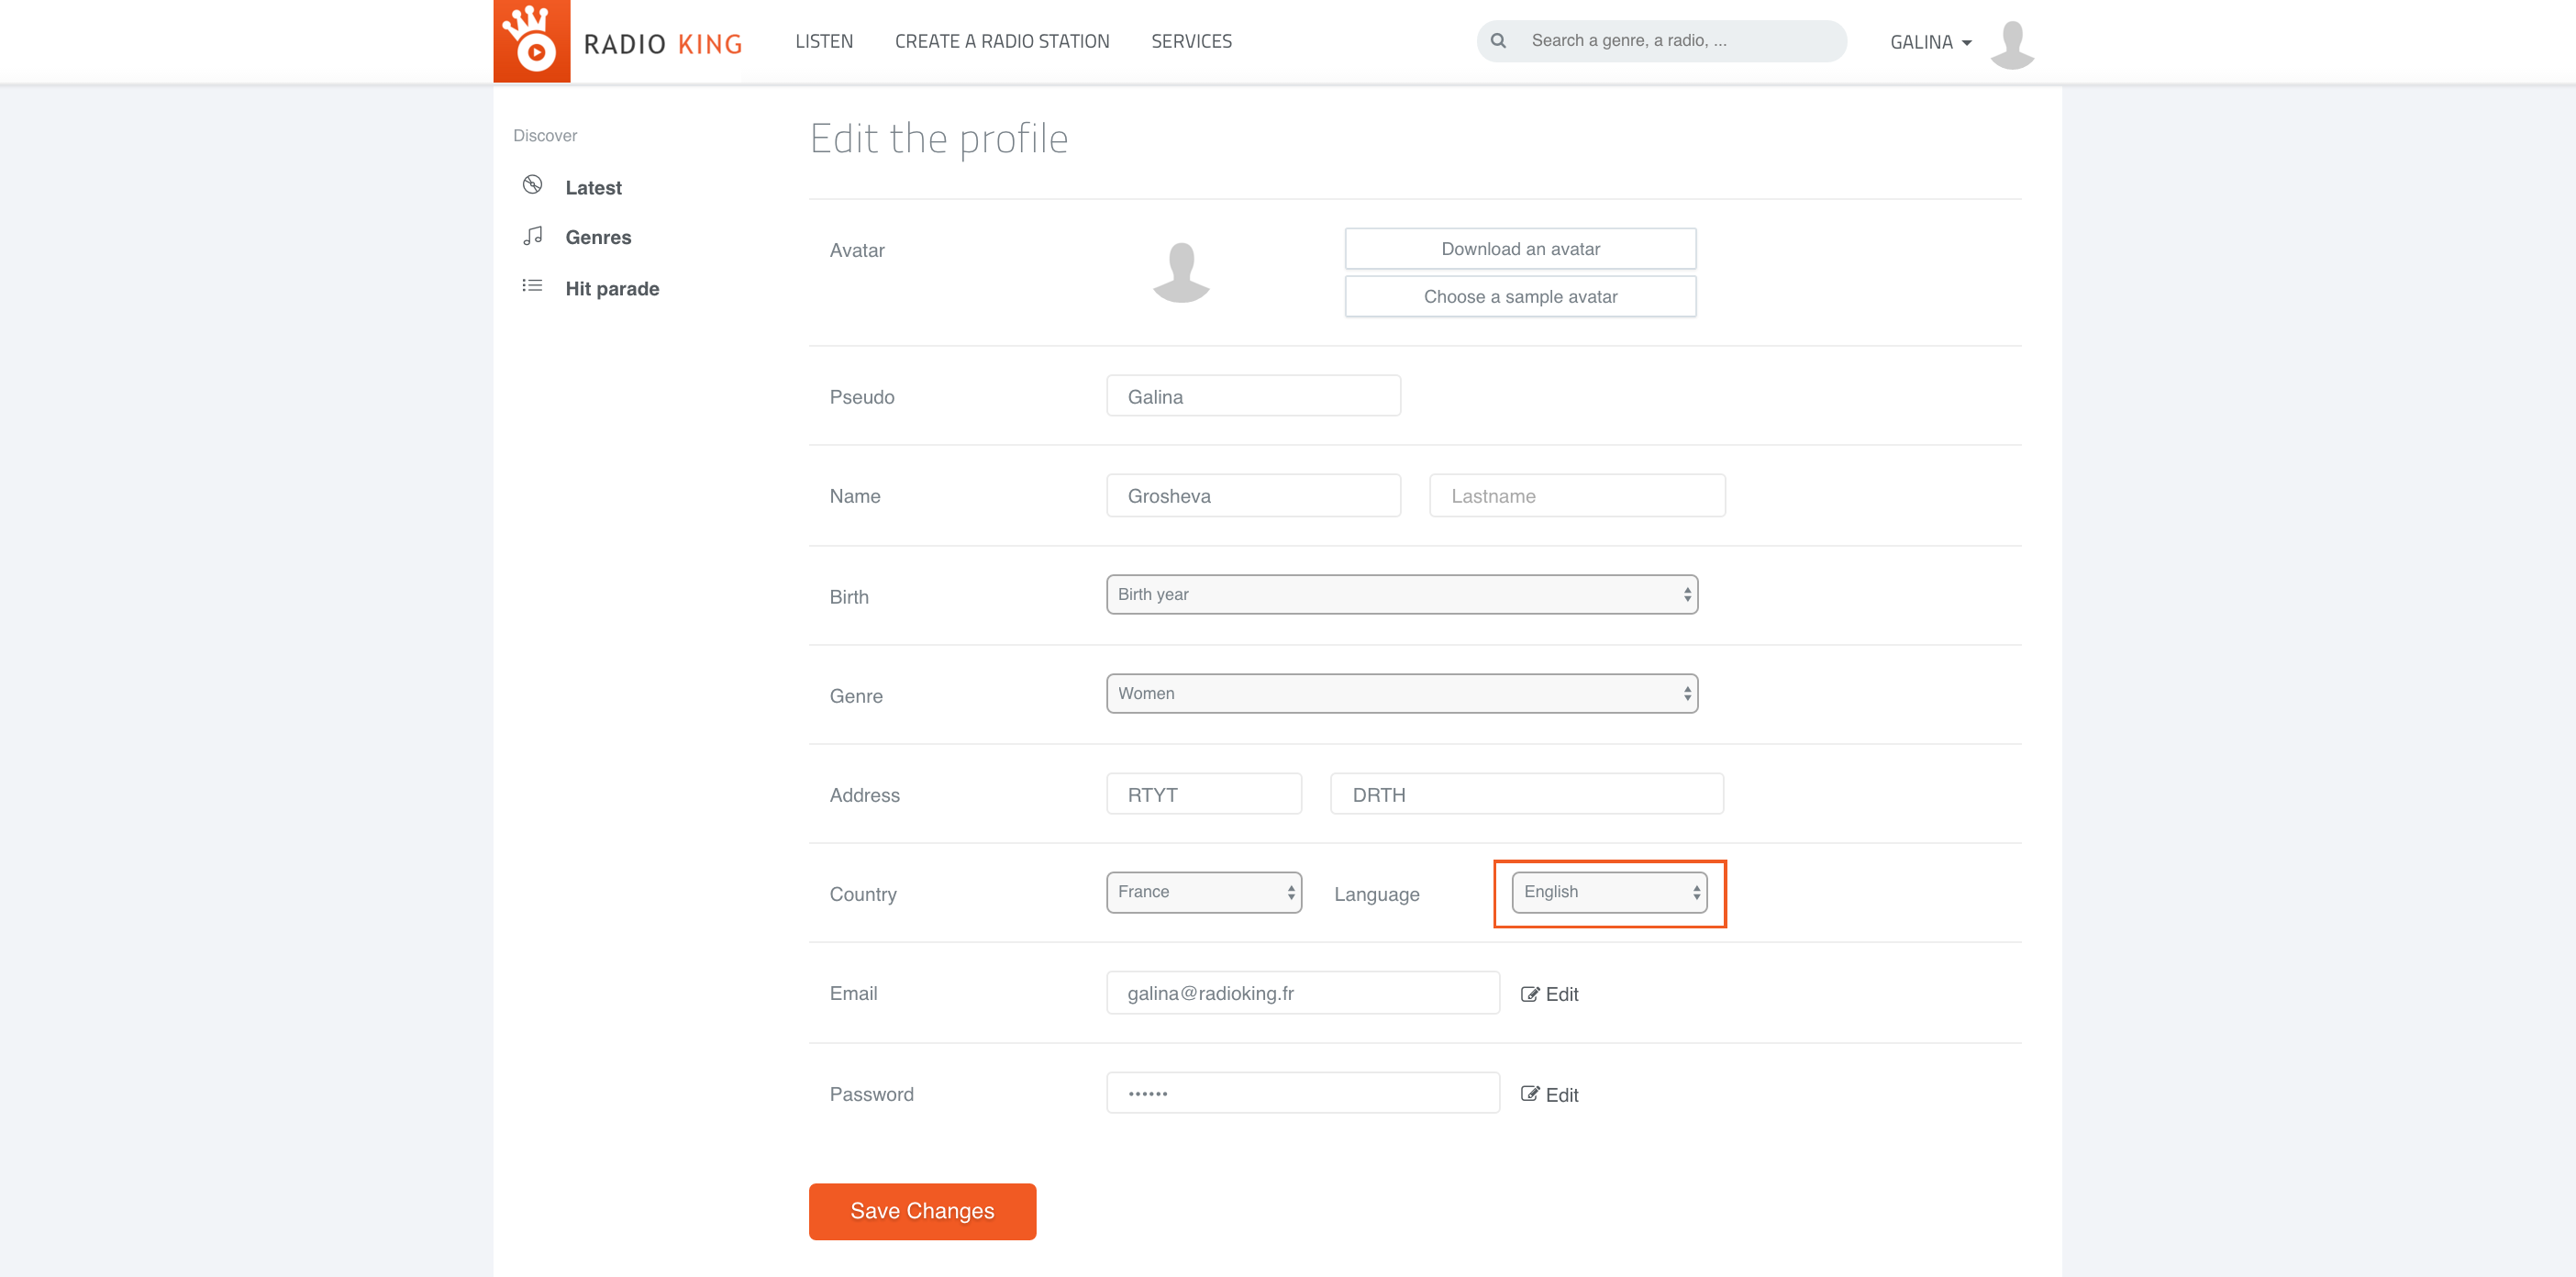This screenshot has width=2576, height=1277.
Task: Click the search magnifier icon
Action: click(1498, 41)
